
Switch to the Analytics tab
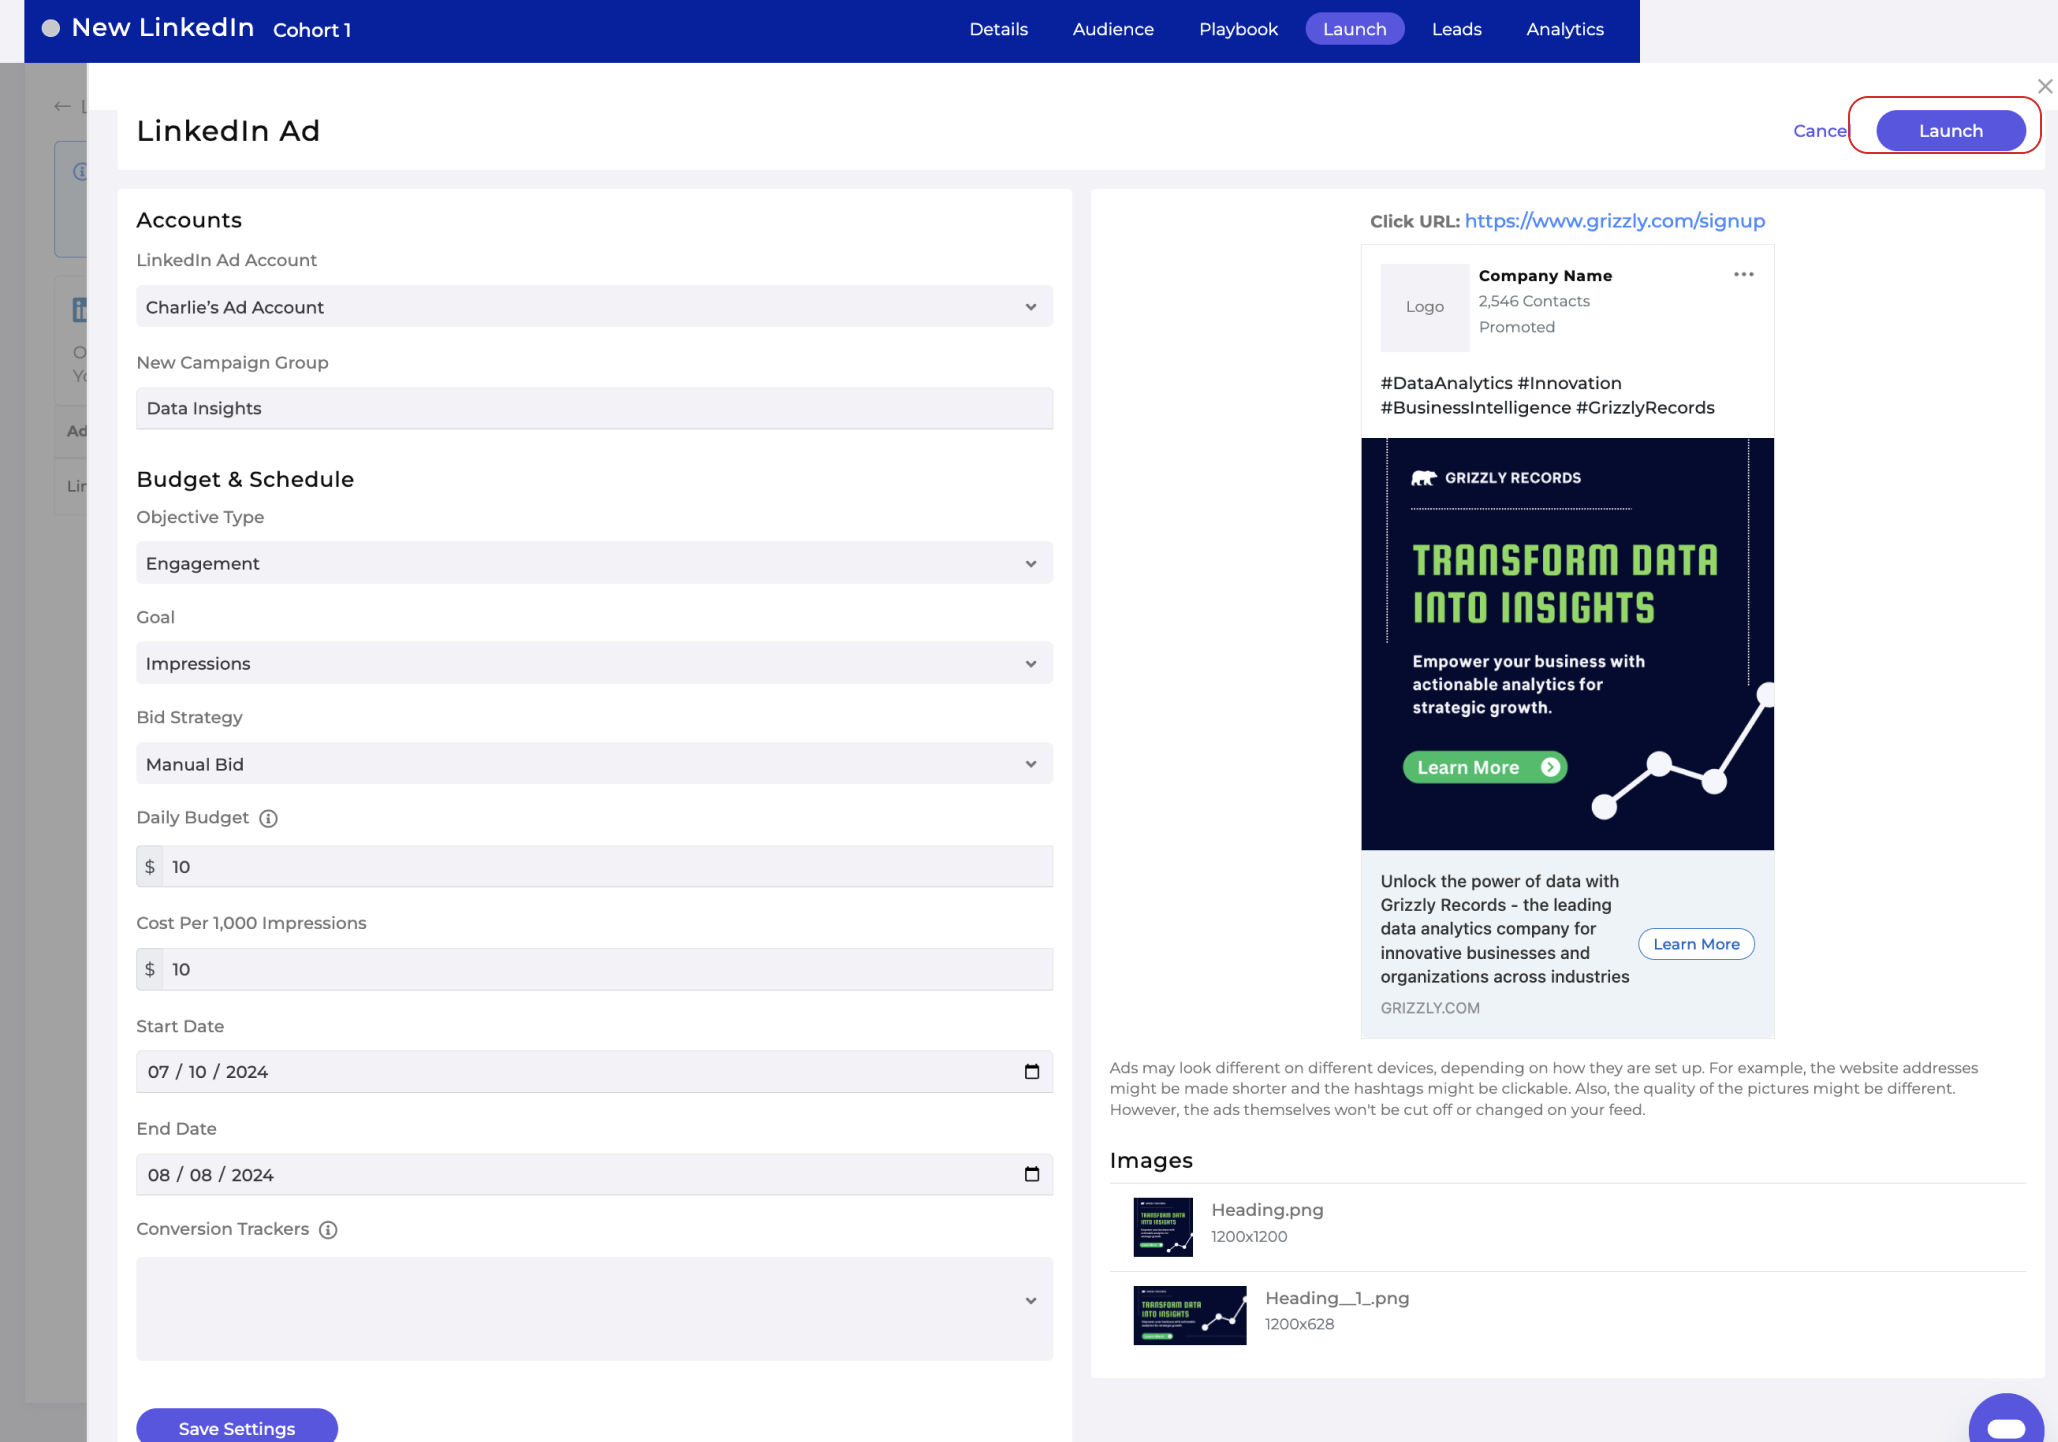pos(1564,29)
